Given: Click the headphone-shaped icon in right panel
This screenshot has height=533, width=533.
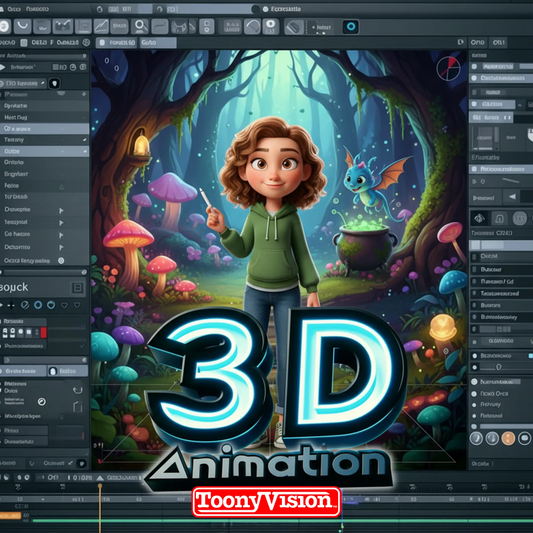Looking at the screenshot, I should click(x=499, y=219).
